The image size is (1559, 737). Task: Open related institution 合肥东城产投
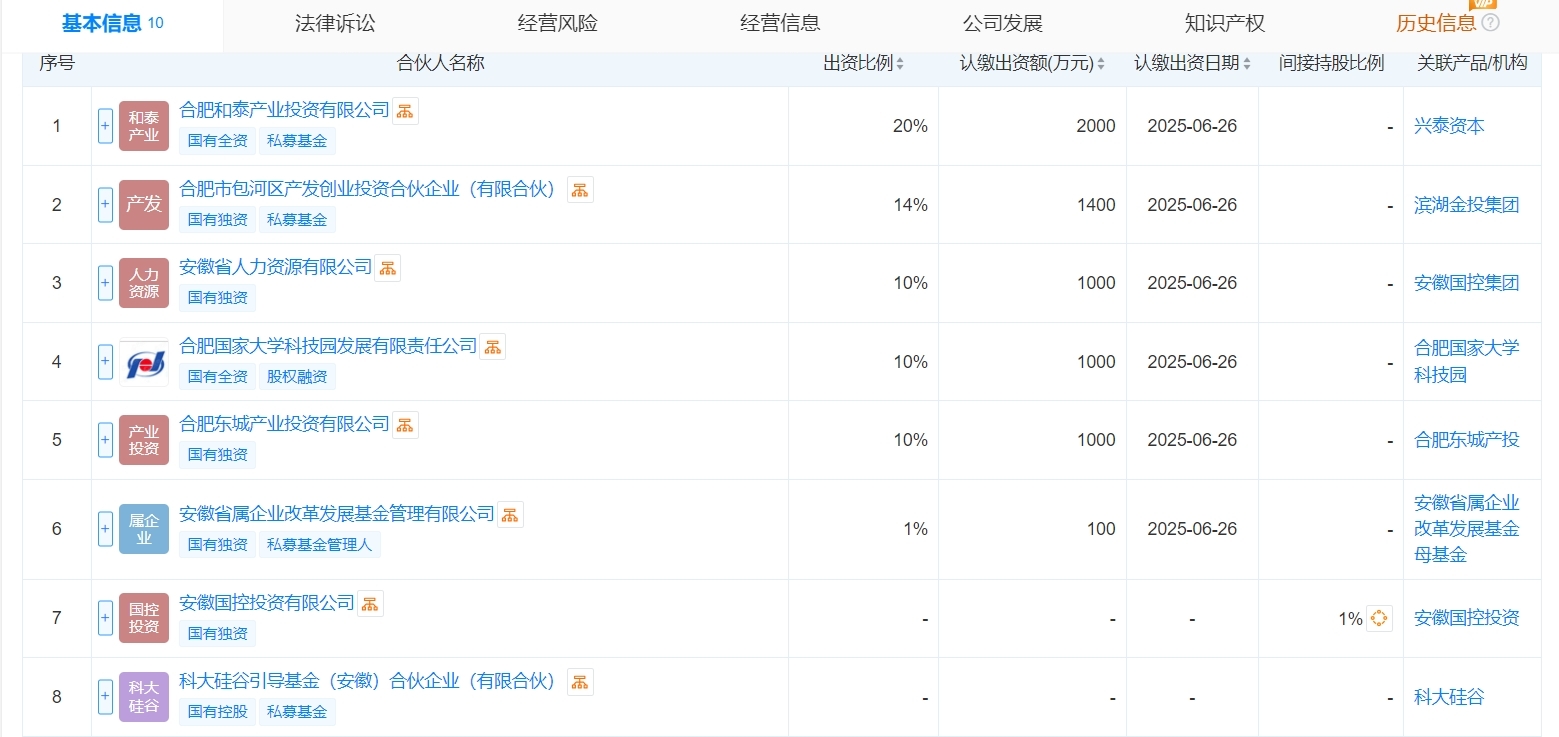(x=1467, y=440)
